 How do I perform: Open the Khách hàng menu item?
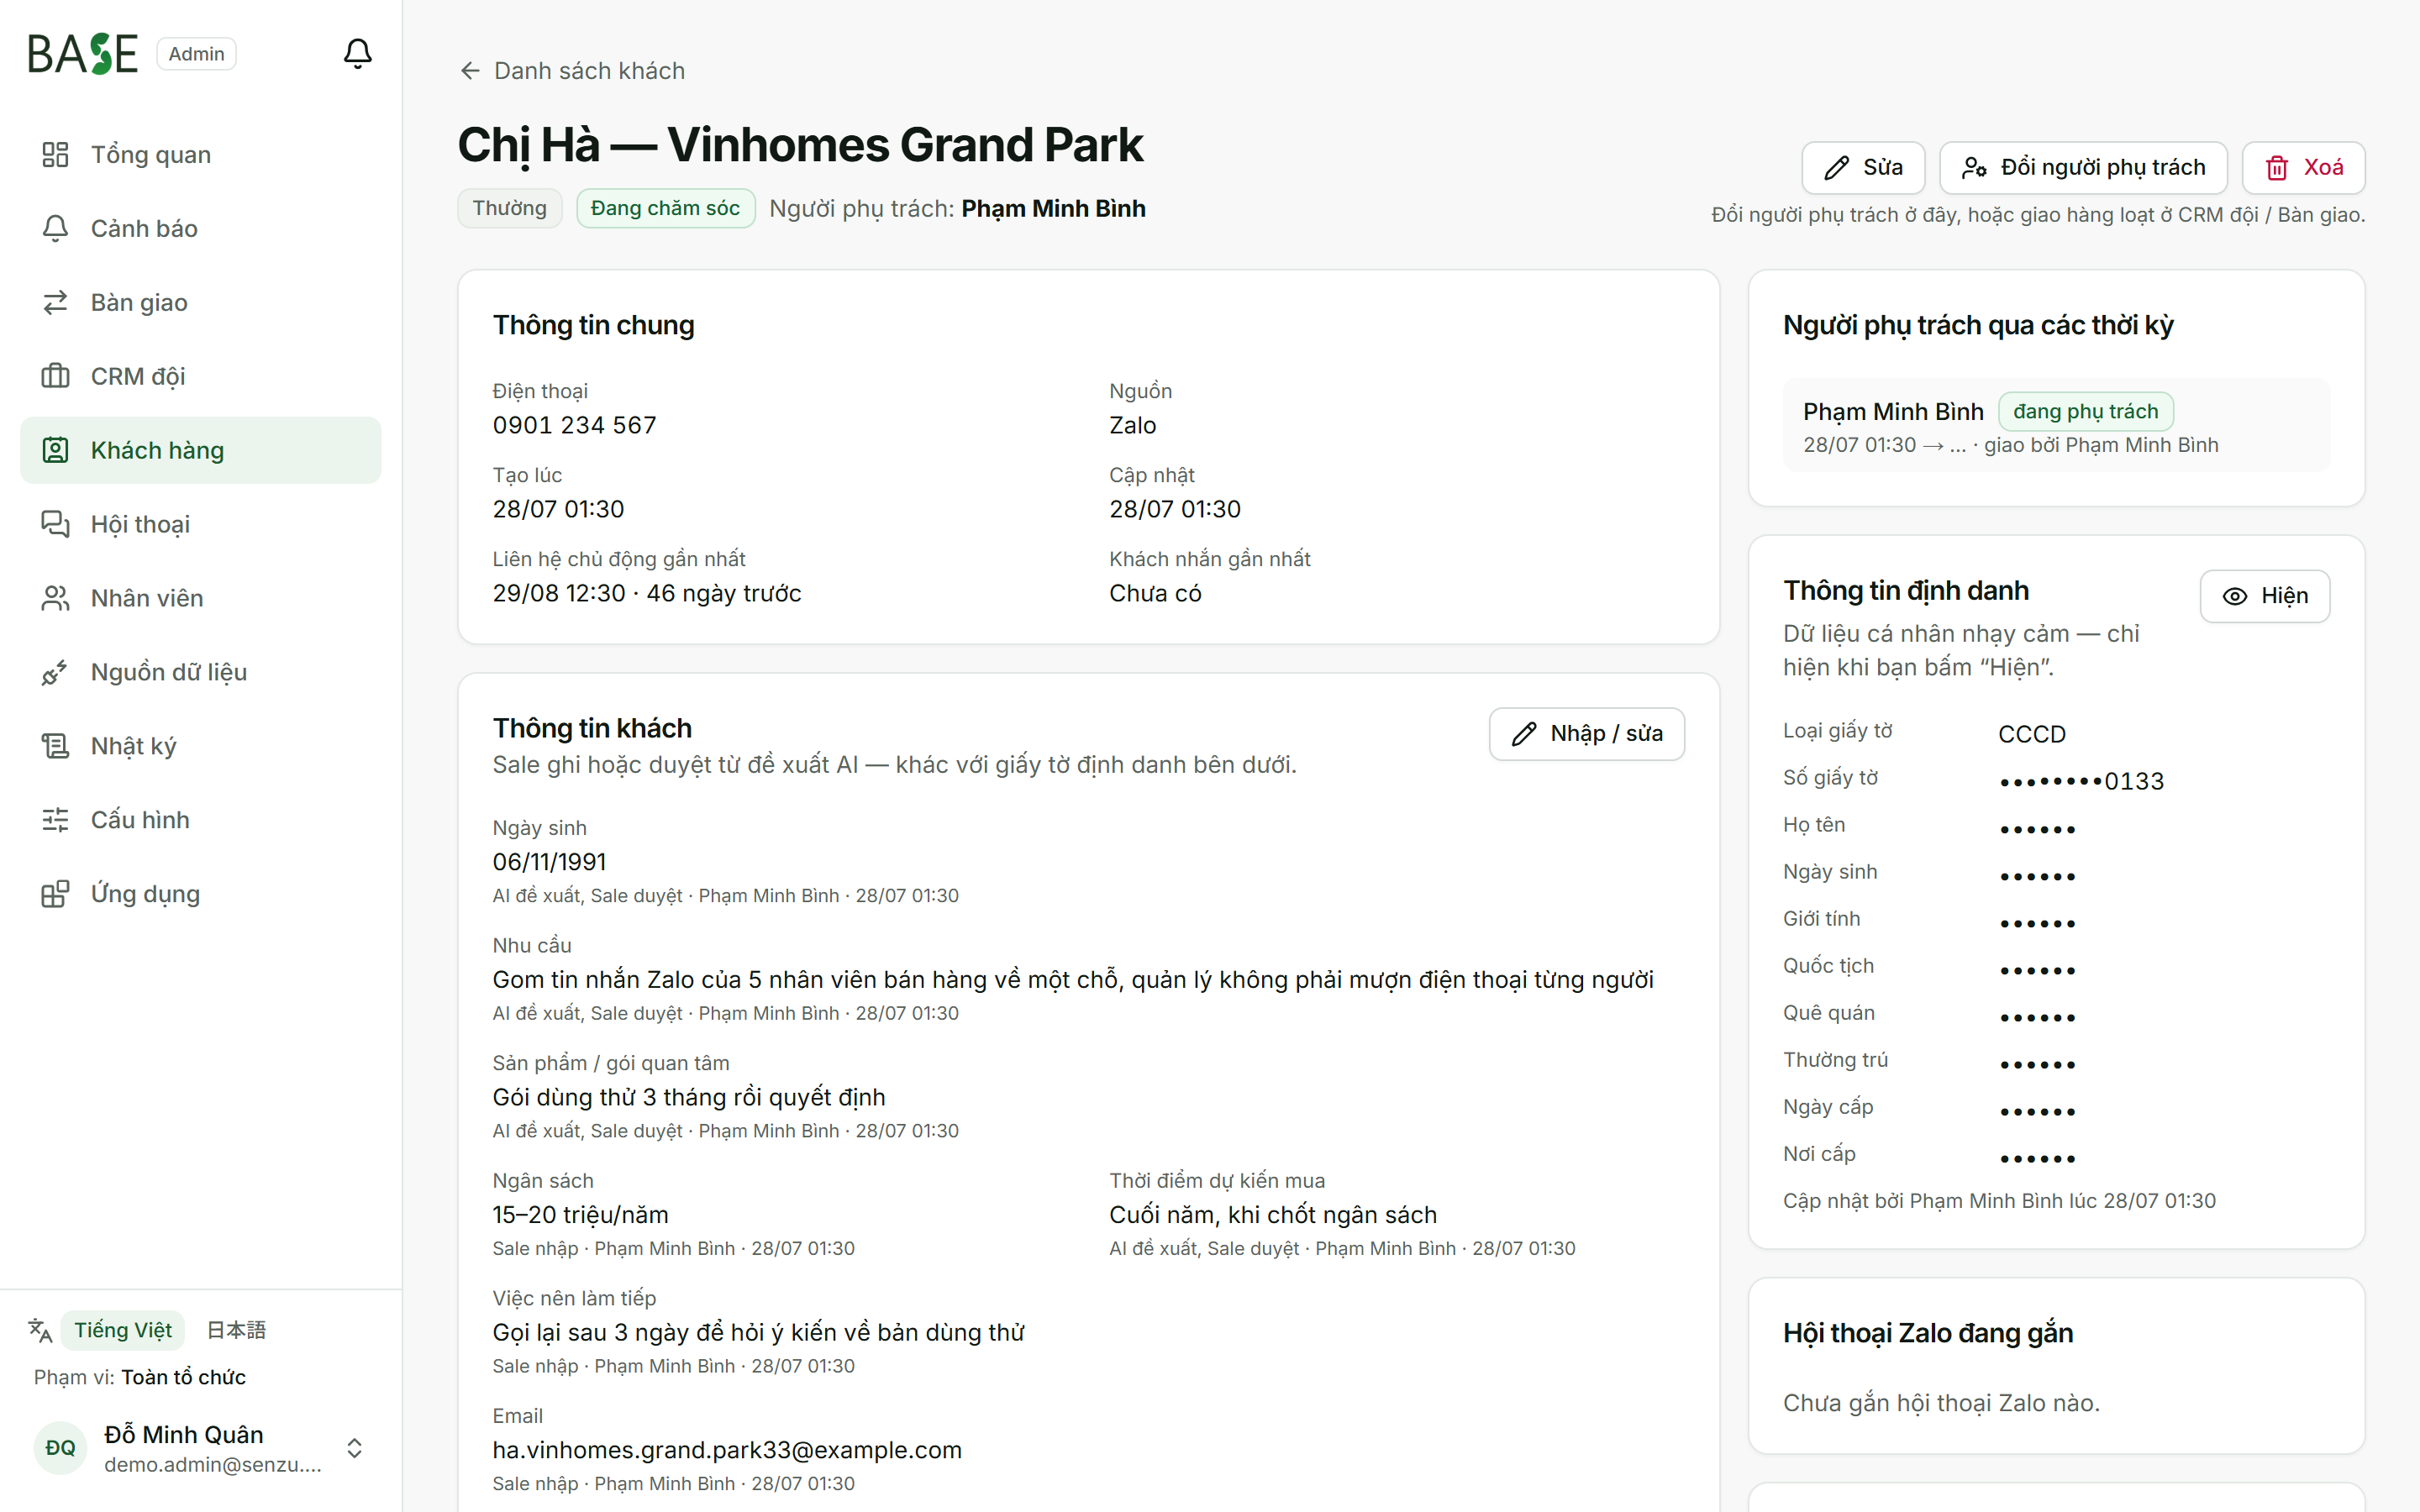click(201, 450)
